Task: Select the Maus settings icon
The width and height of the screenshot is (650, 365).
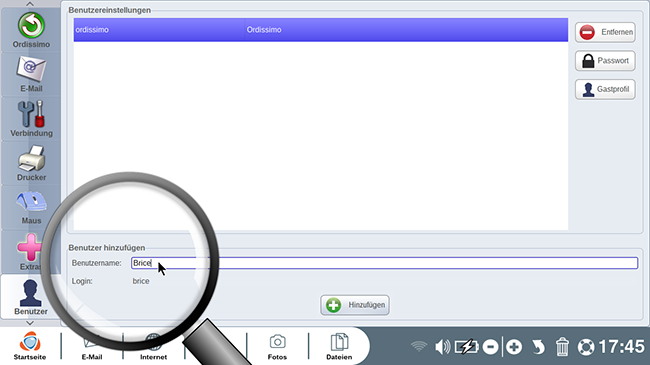Action: tap(31, 207)
